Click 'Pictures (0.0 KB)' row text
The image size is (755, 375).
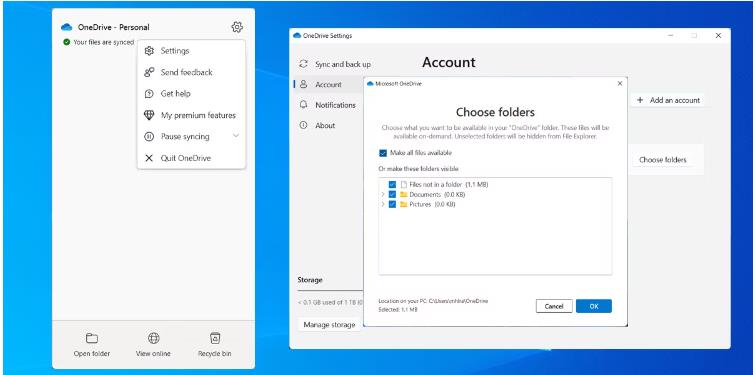[x=432, y=204]
